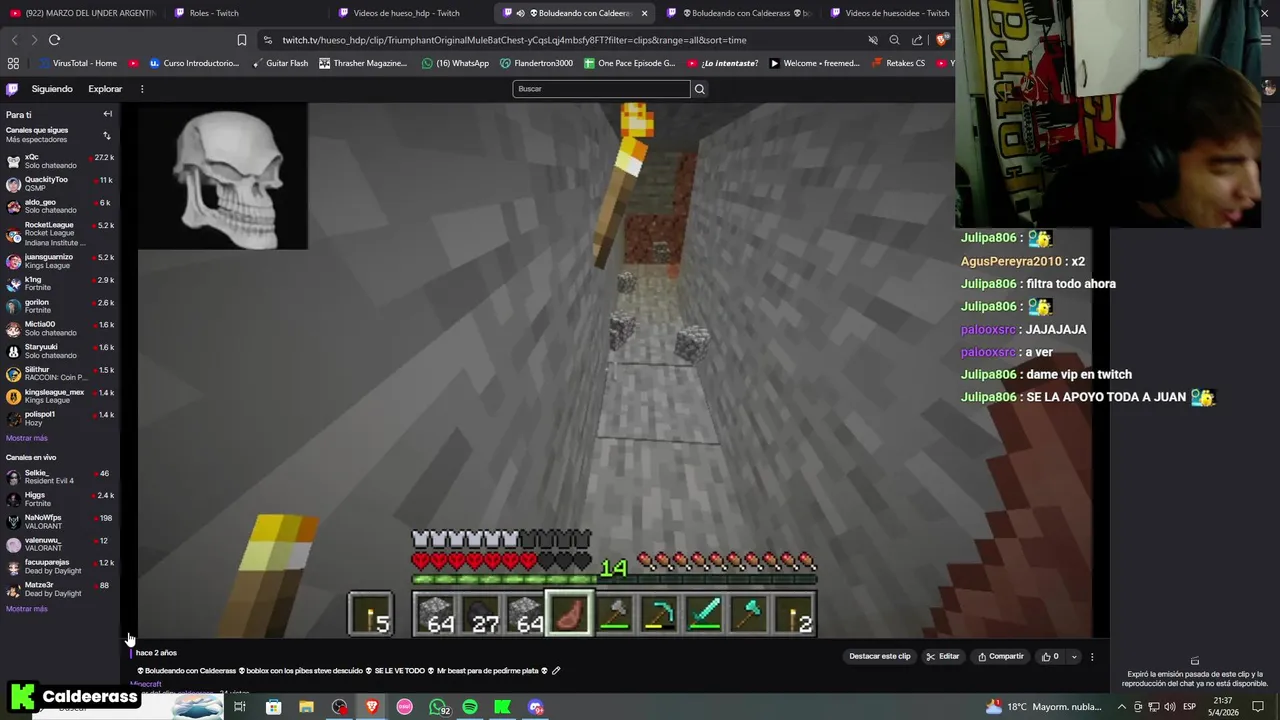Focus the Buscar search field
1280x720 pixels.
pyautogui.click(x=601, y=89)
